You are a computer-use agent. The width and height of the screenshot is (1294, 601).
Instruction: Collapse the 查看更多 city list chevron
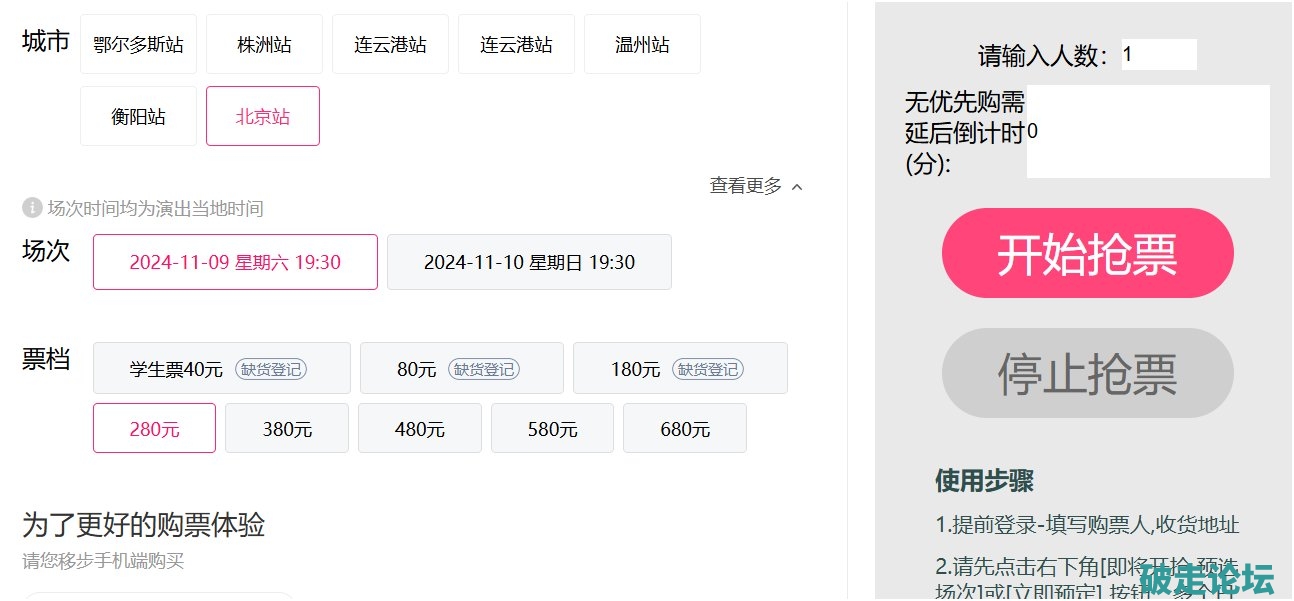[797, 186]
